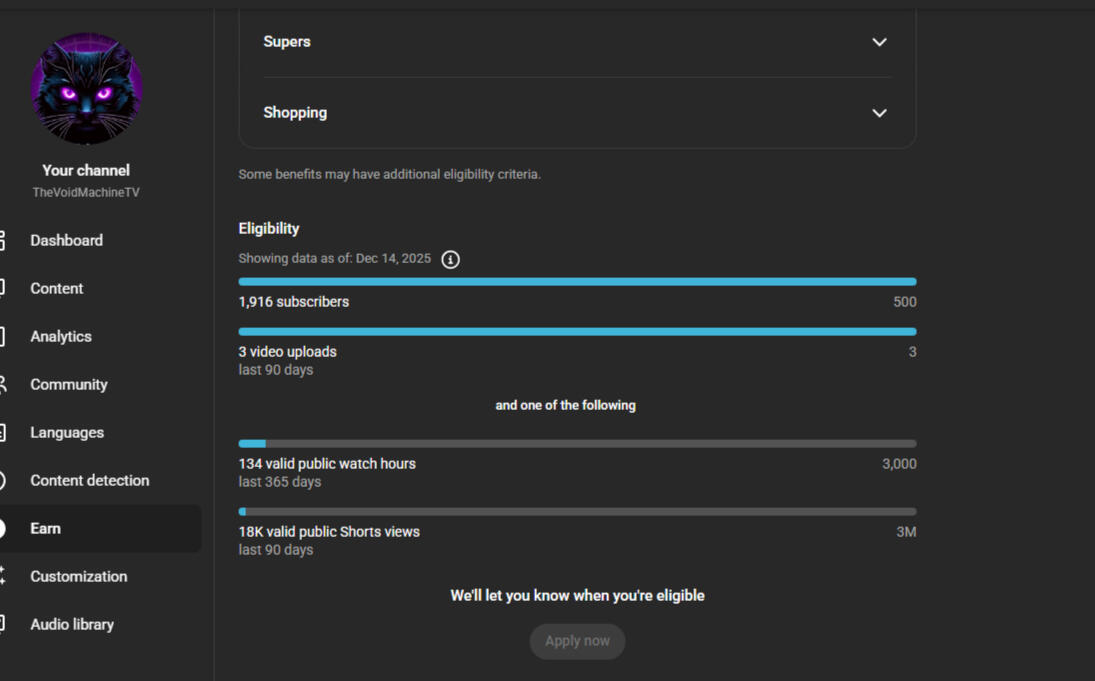
Task: Click the Analytics icon in the sidebar
Action: coord(3,337)
